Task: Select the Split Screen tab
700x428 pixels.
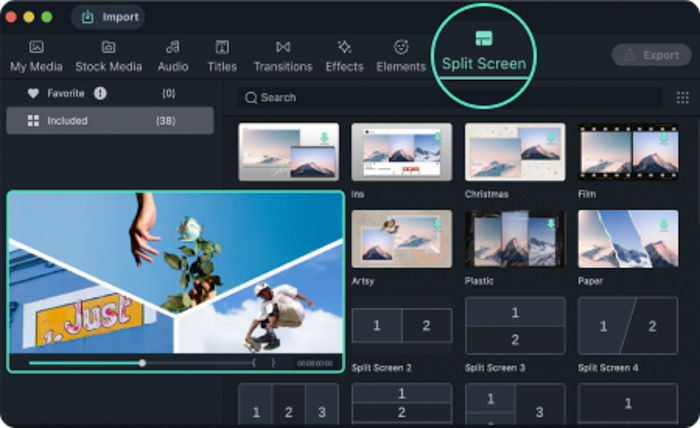Action: click(484, 52)
